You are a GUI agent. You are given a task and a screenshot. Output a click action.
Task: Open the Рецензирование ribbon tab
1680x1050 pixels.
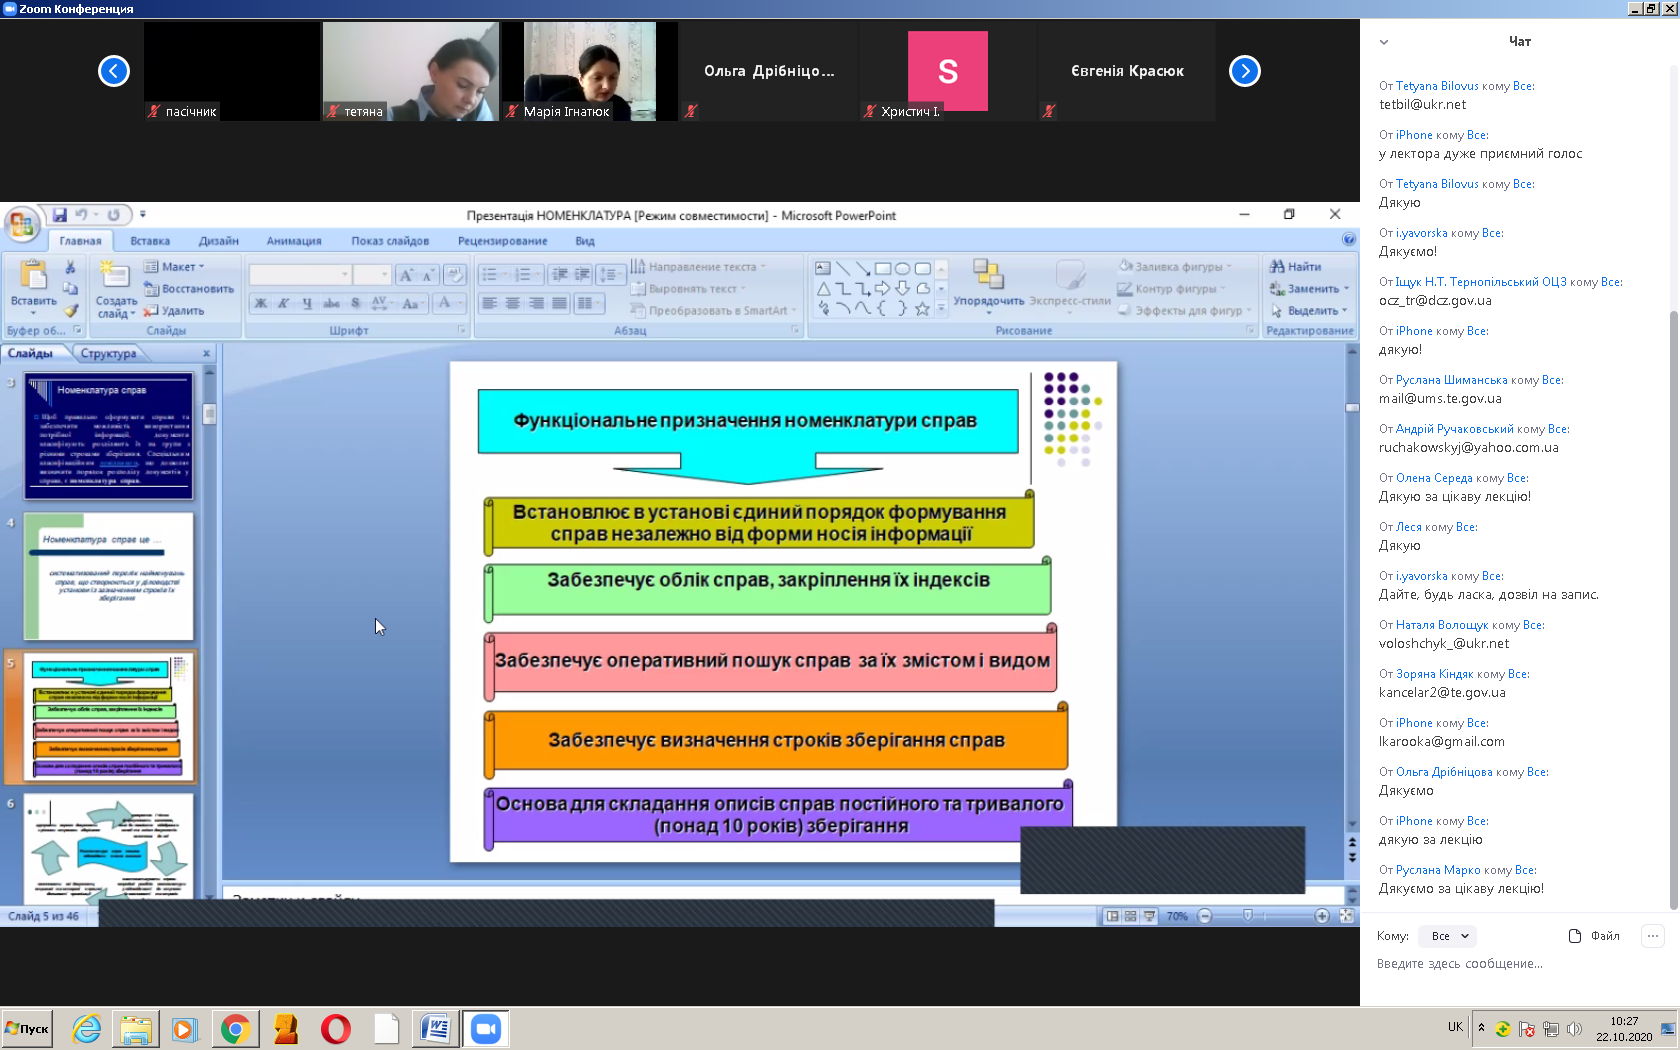pos(502,241)
